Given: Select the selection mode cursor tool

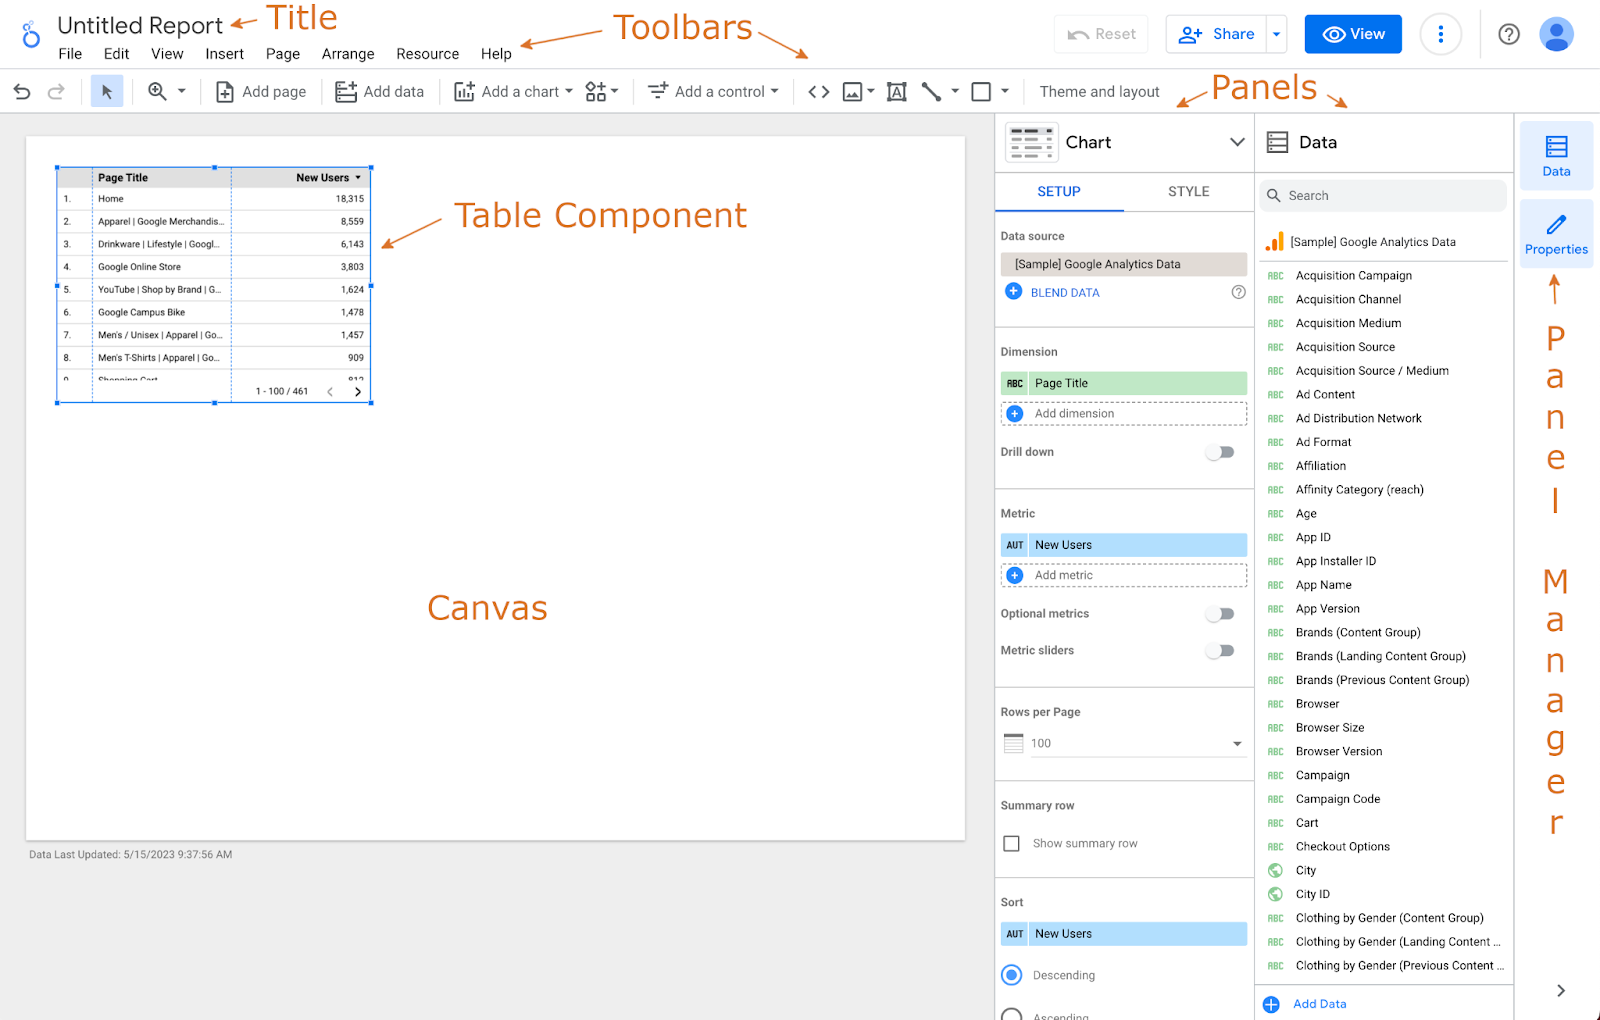Looking at the screenshot, I should click(107, 92).
